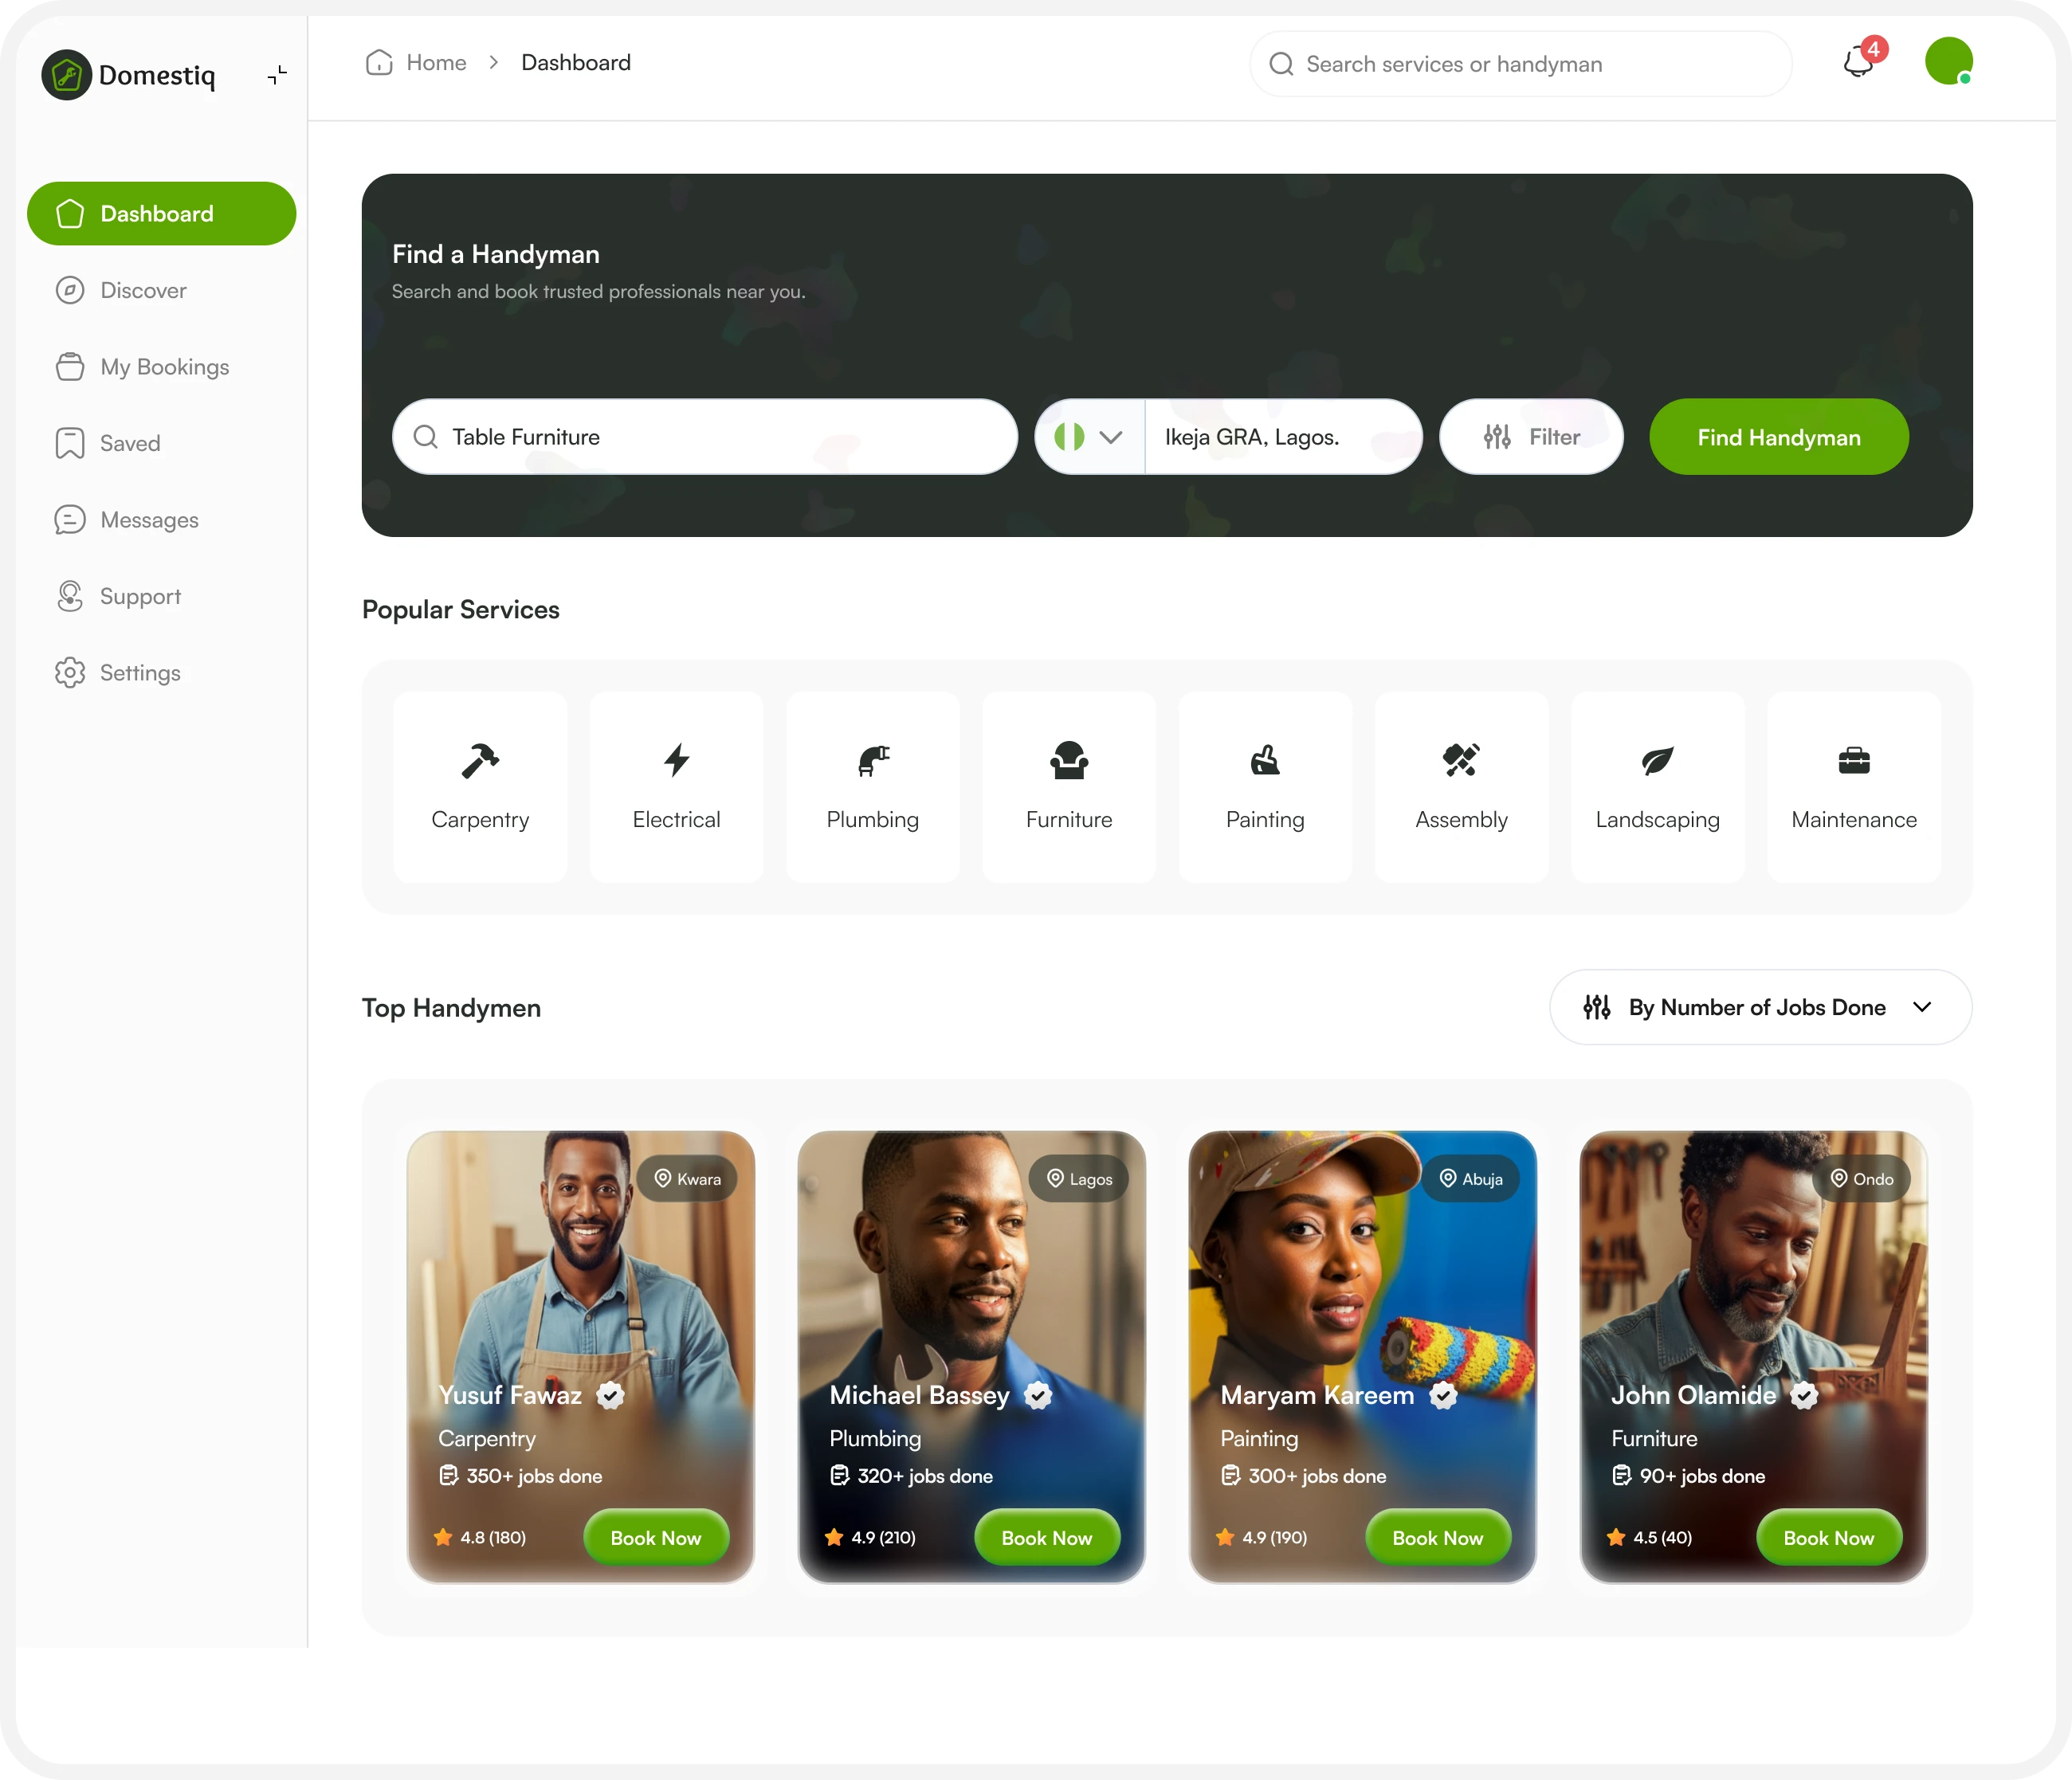Choose the Landscaping leaf service
The width and height of the screenshot is (2072, 1780).
pos(1657,787)
